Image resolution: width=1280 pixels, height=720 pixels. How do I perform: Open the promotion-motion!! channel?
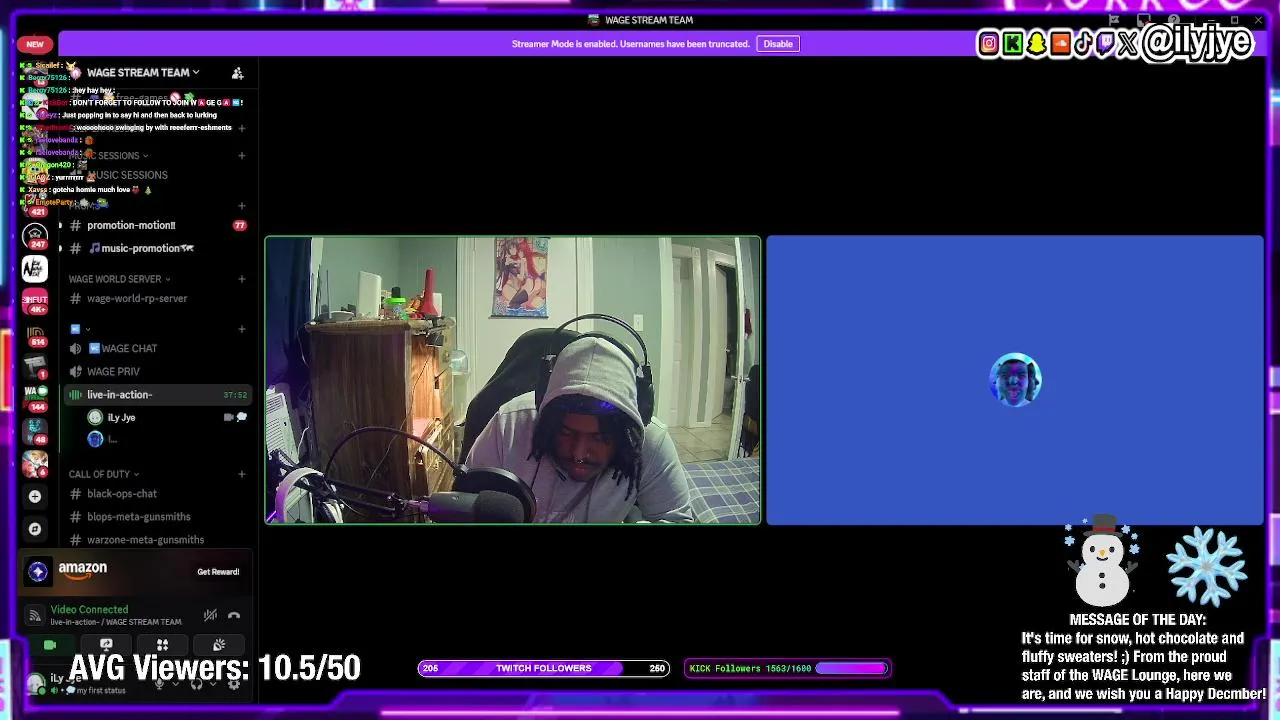click(x=156, y=225)
